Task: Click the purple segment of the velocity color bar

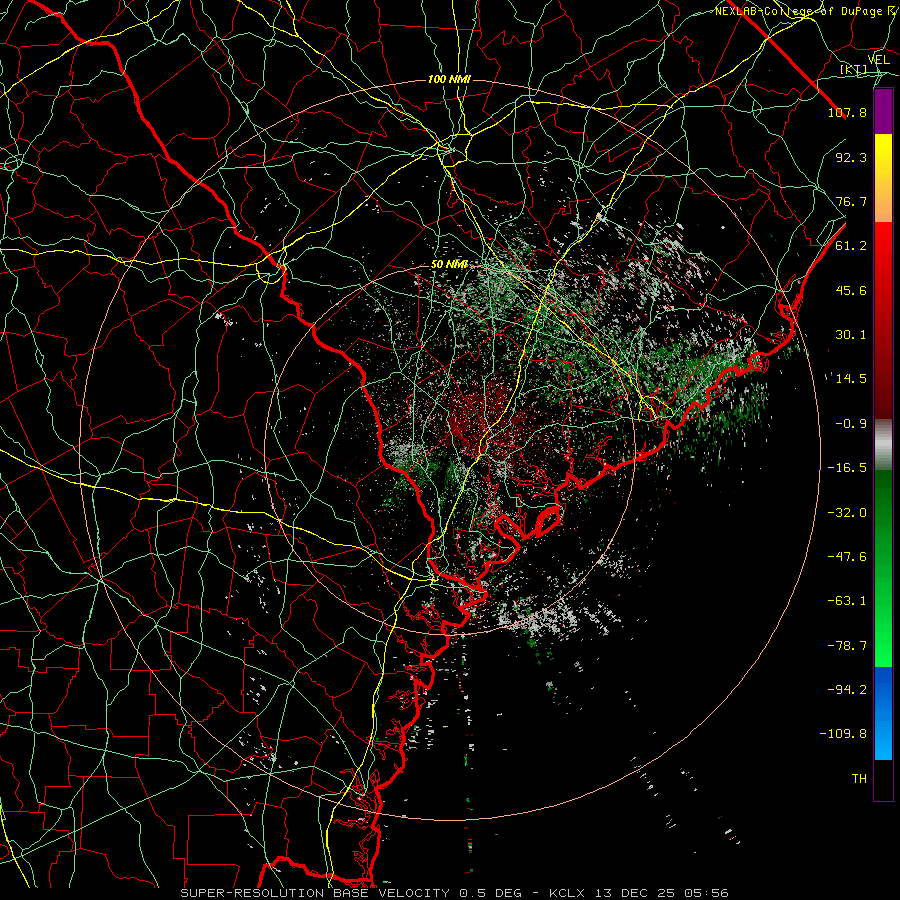Action: tap(883, 111)
